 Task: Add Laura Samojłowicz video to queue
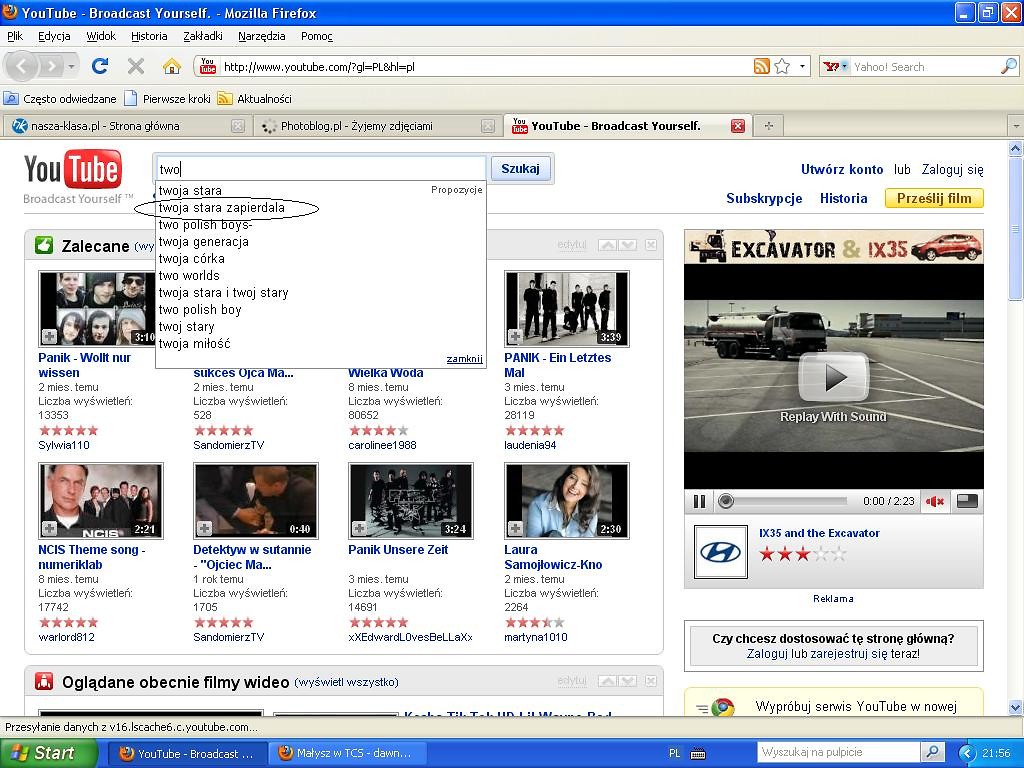(x=515, y=528)
